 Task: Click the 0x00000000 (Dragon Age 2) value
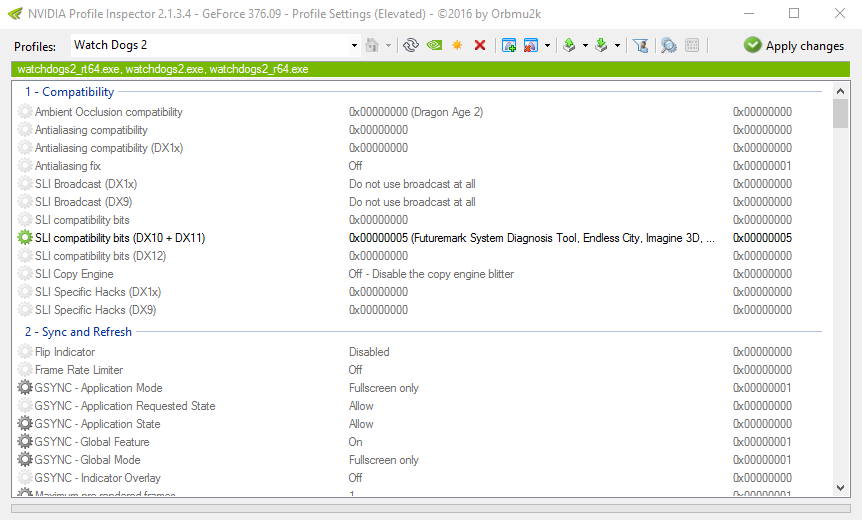click(416, 112)
